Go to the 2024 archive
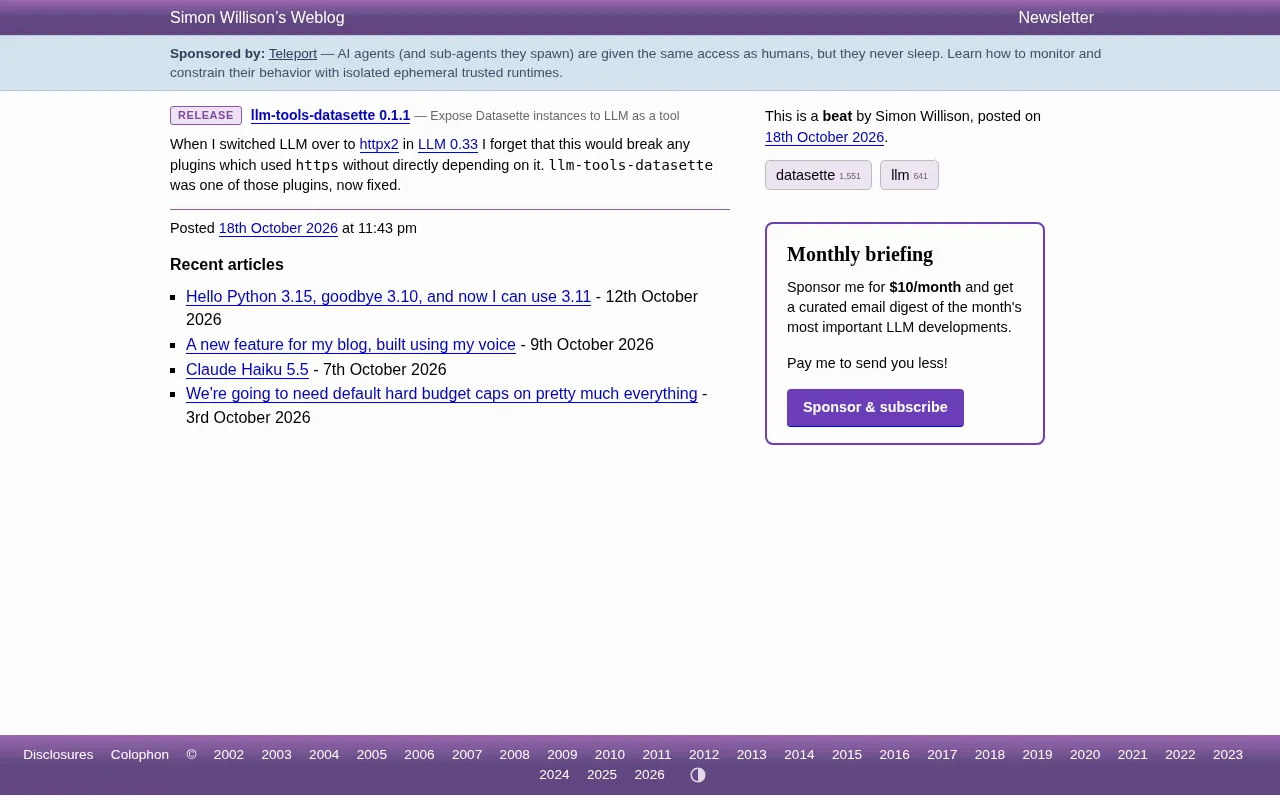 coord(554,775)
